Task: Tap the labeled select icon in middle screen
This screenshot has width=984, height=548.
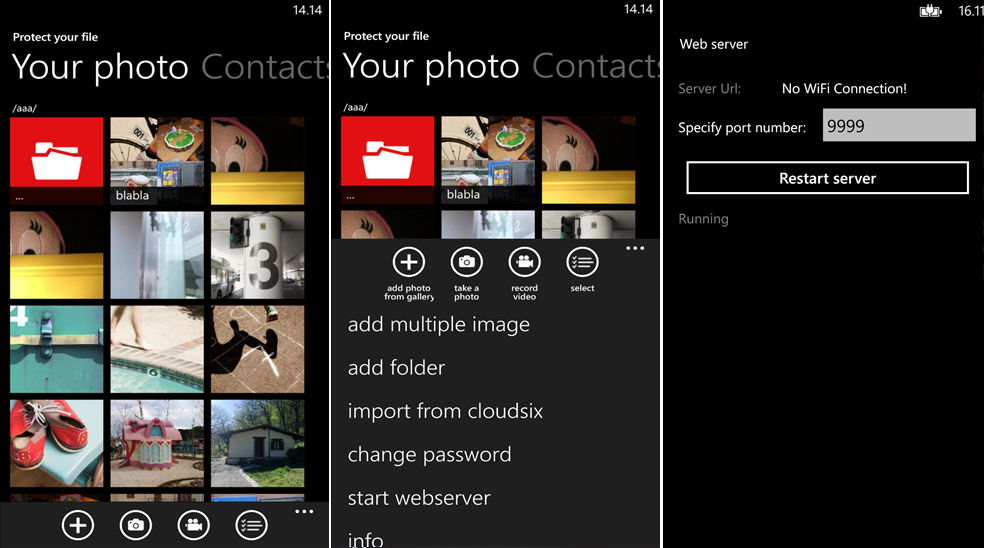Action: coord(582,262)
